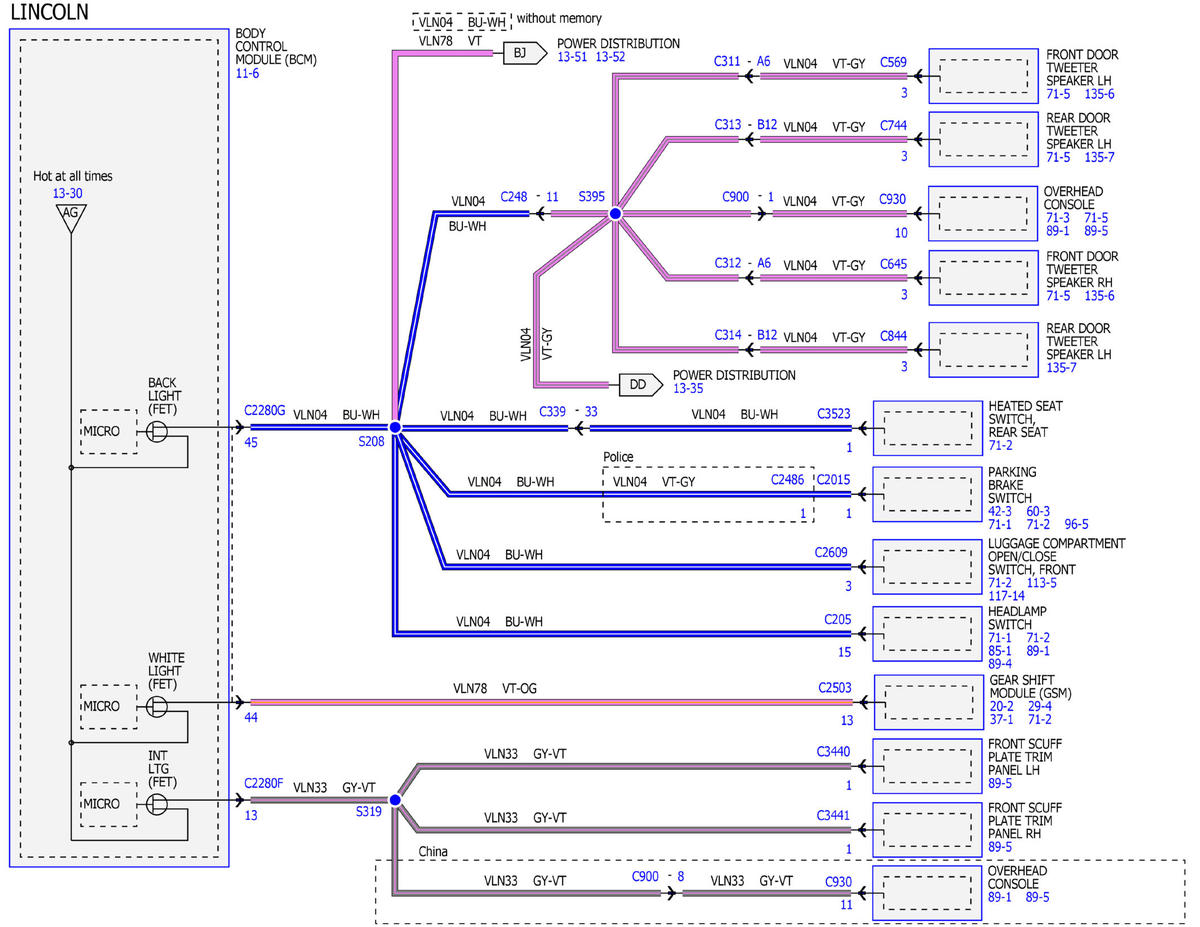Open the 37-1 gear shift module reference

coord(1001,719)
